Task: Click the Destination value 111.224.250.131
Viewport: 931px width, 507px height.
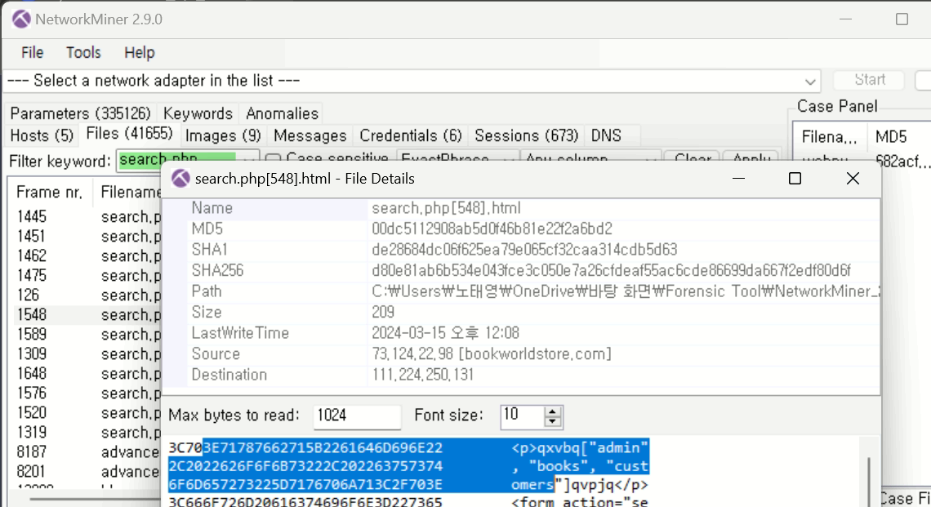Action: [422, 375]
